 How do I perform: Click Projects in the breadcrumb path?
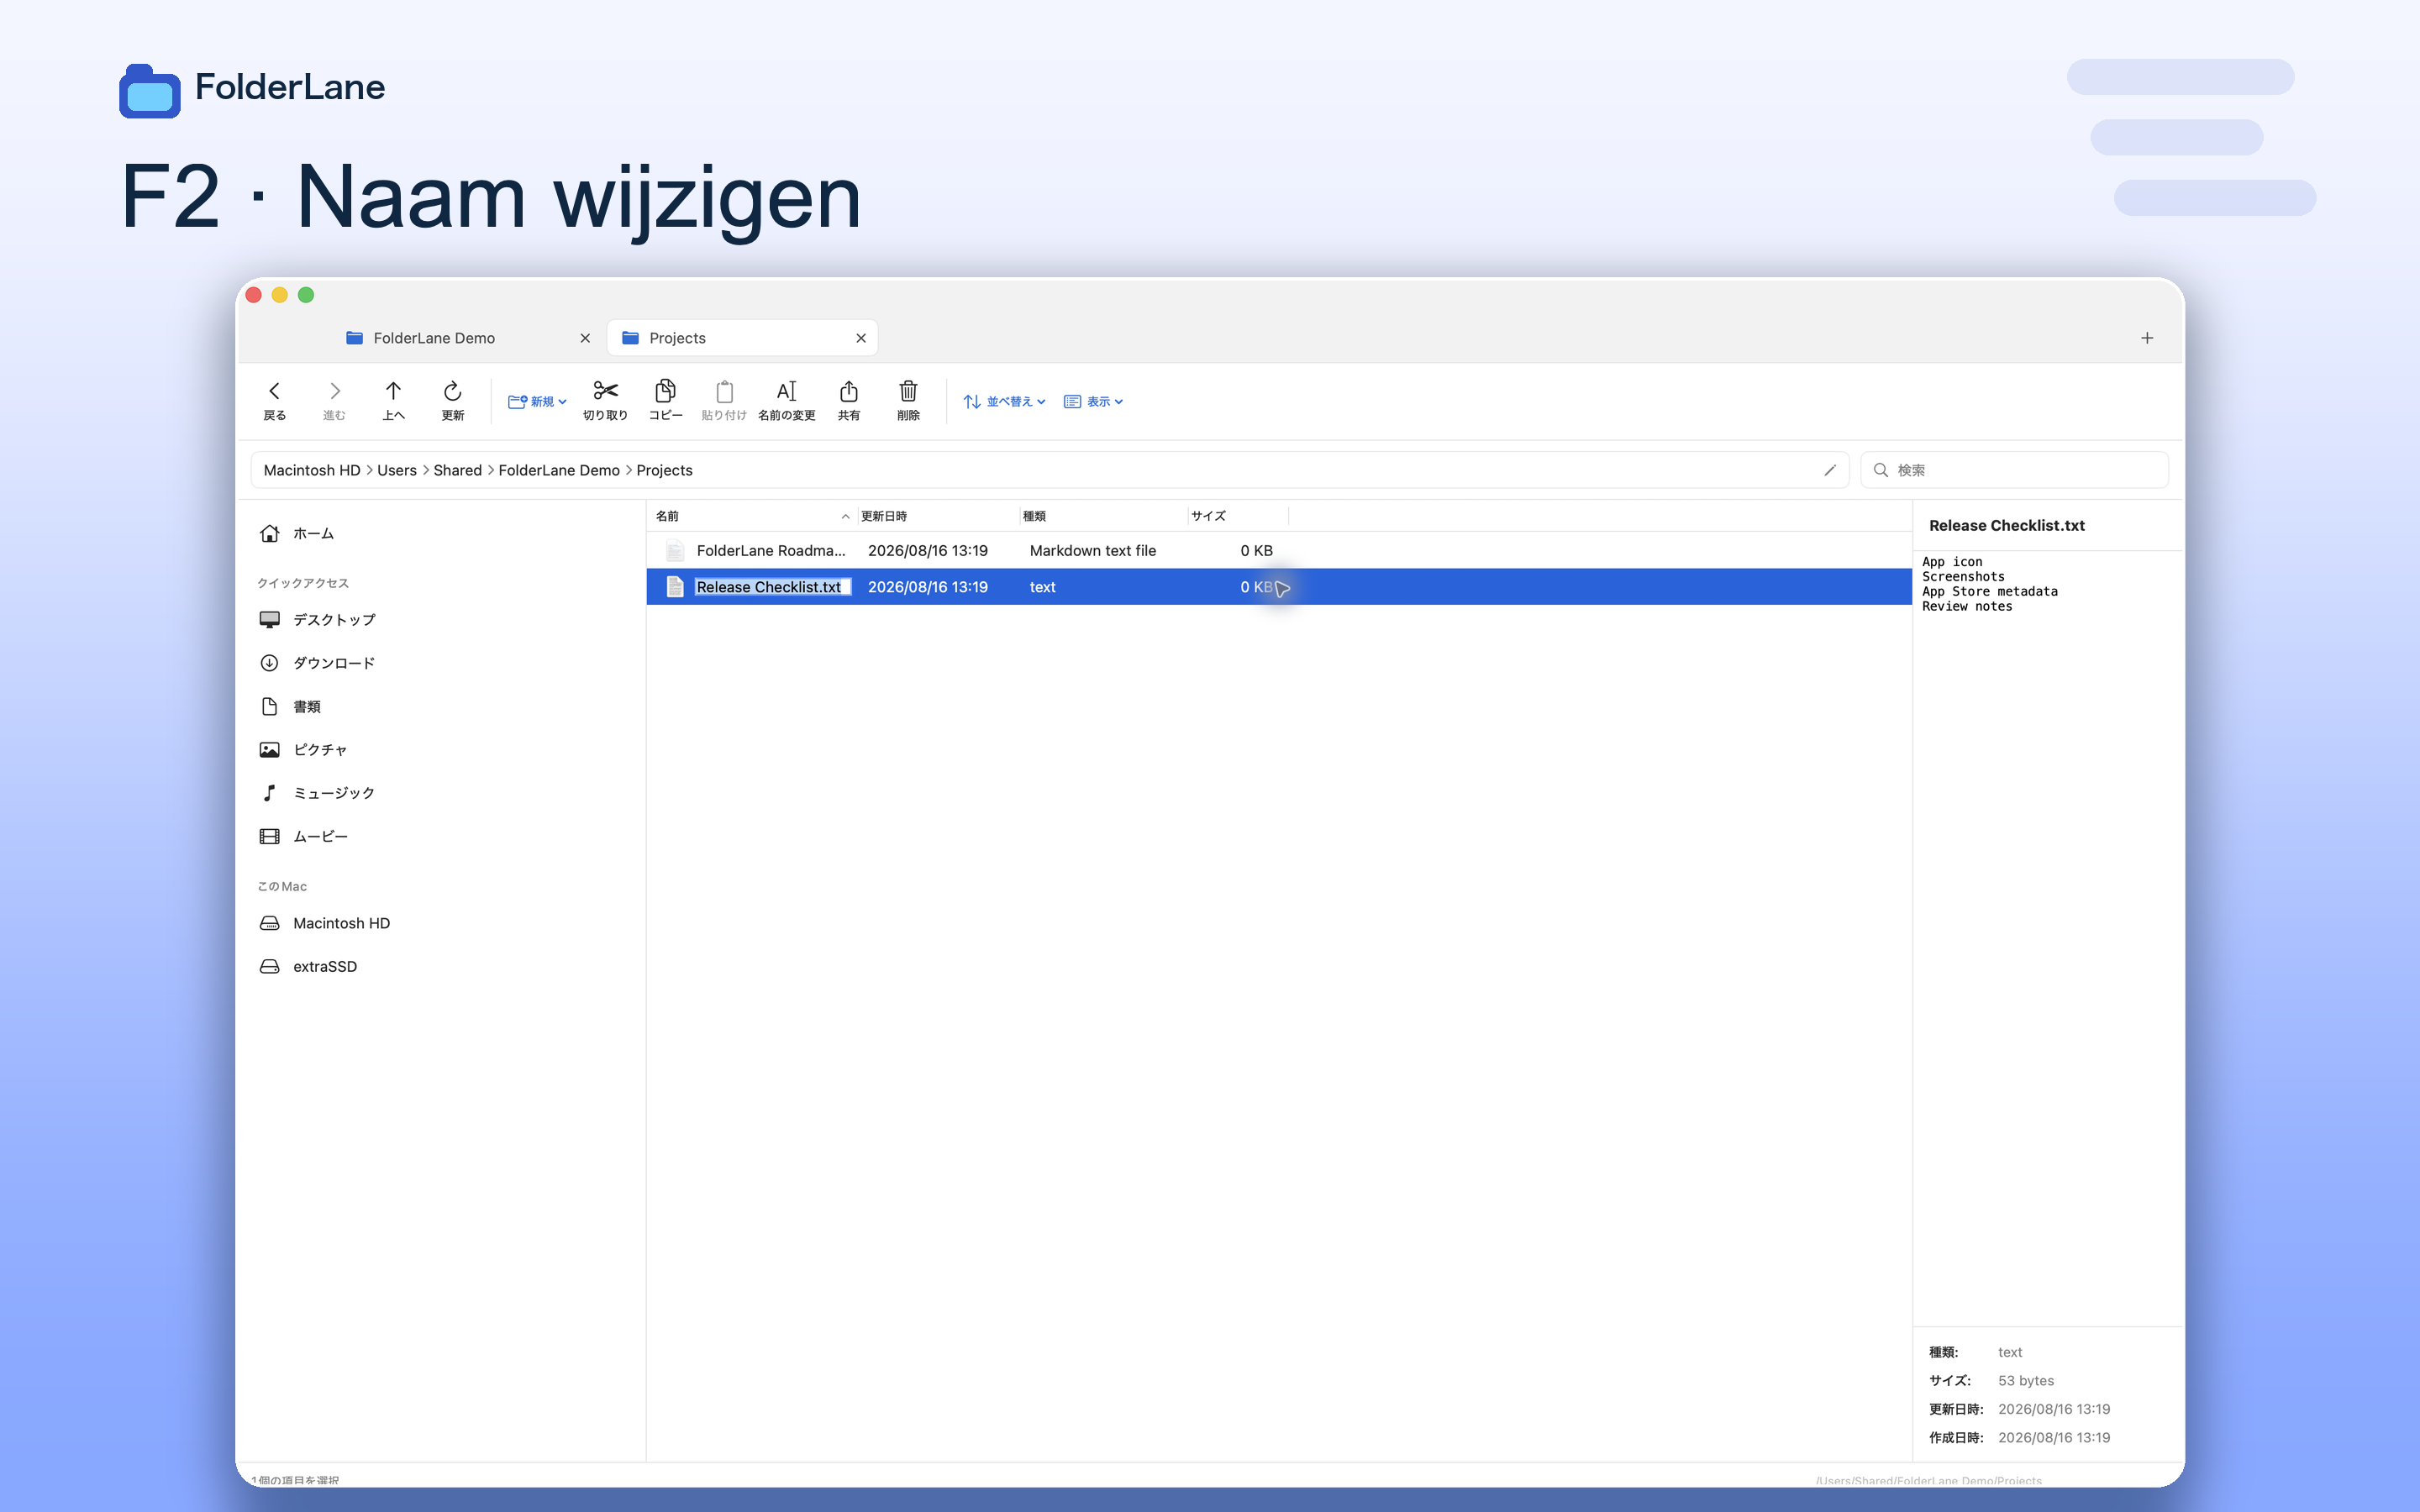(665, 470)
